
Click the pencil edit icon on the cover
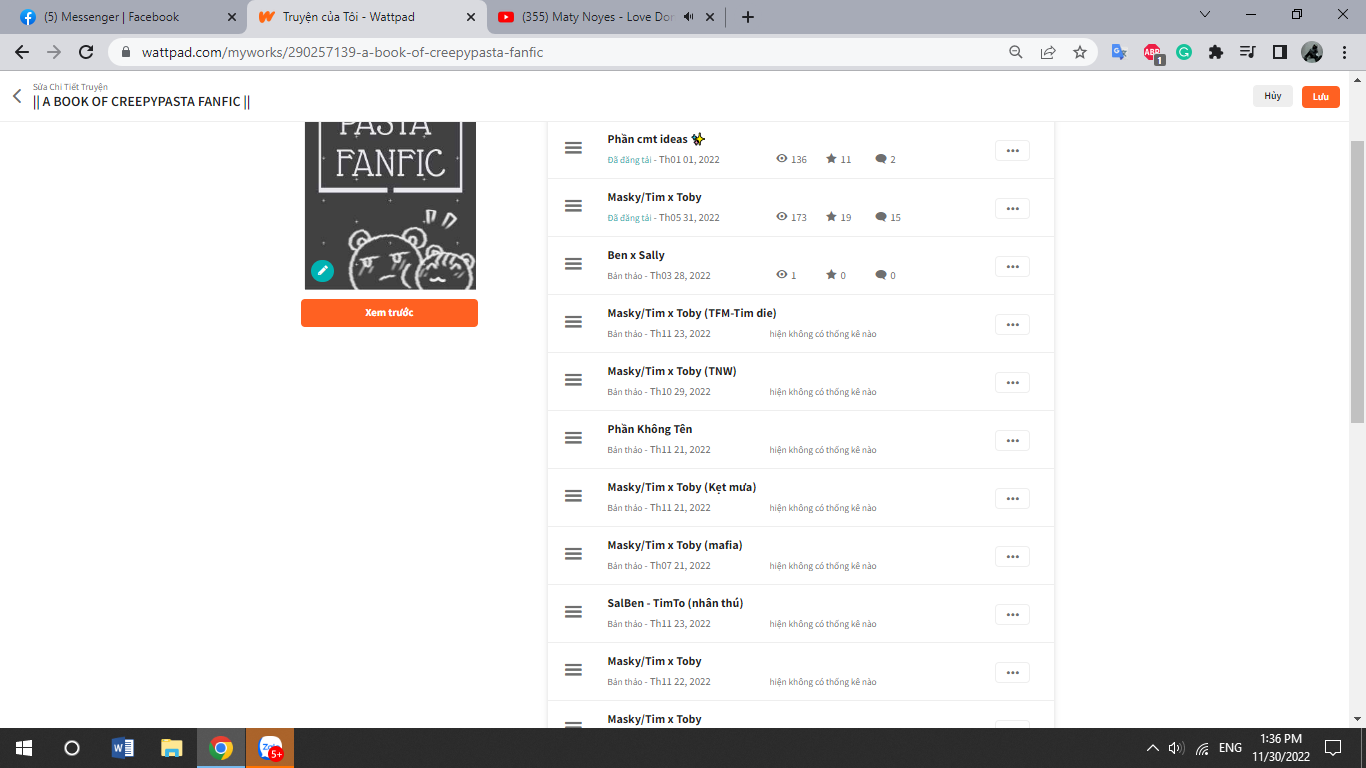tap(322, 270)
